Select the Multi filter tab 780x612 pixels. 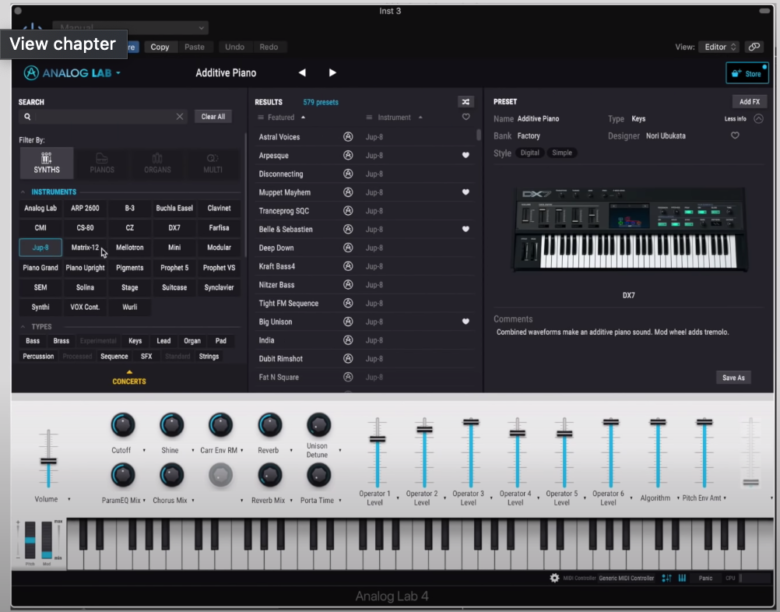(212, 163)
